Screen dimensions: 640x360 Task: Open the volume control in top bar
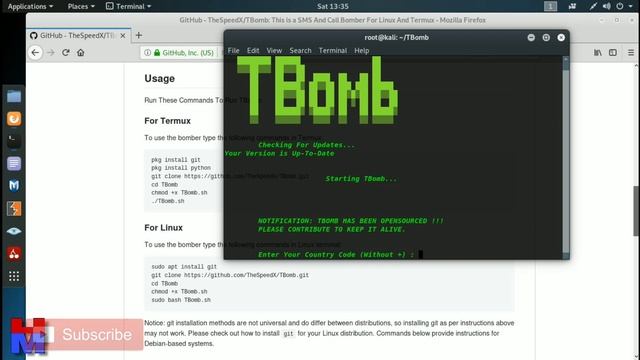point(607,6)
